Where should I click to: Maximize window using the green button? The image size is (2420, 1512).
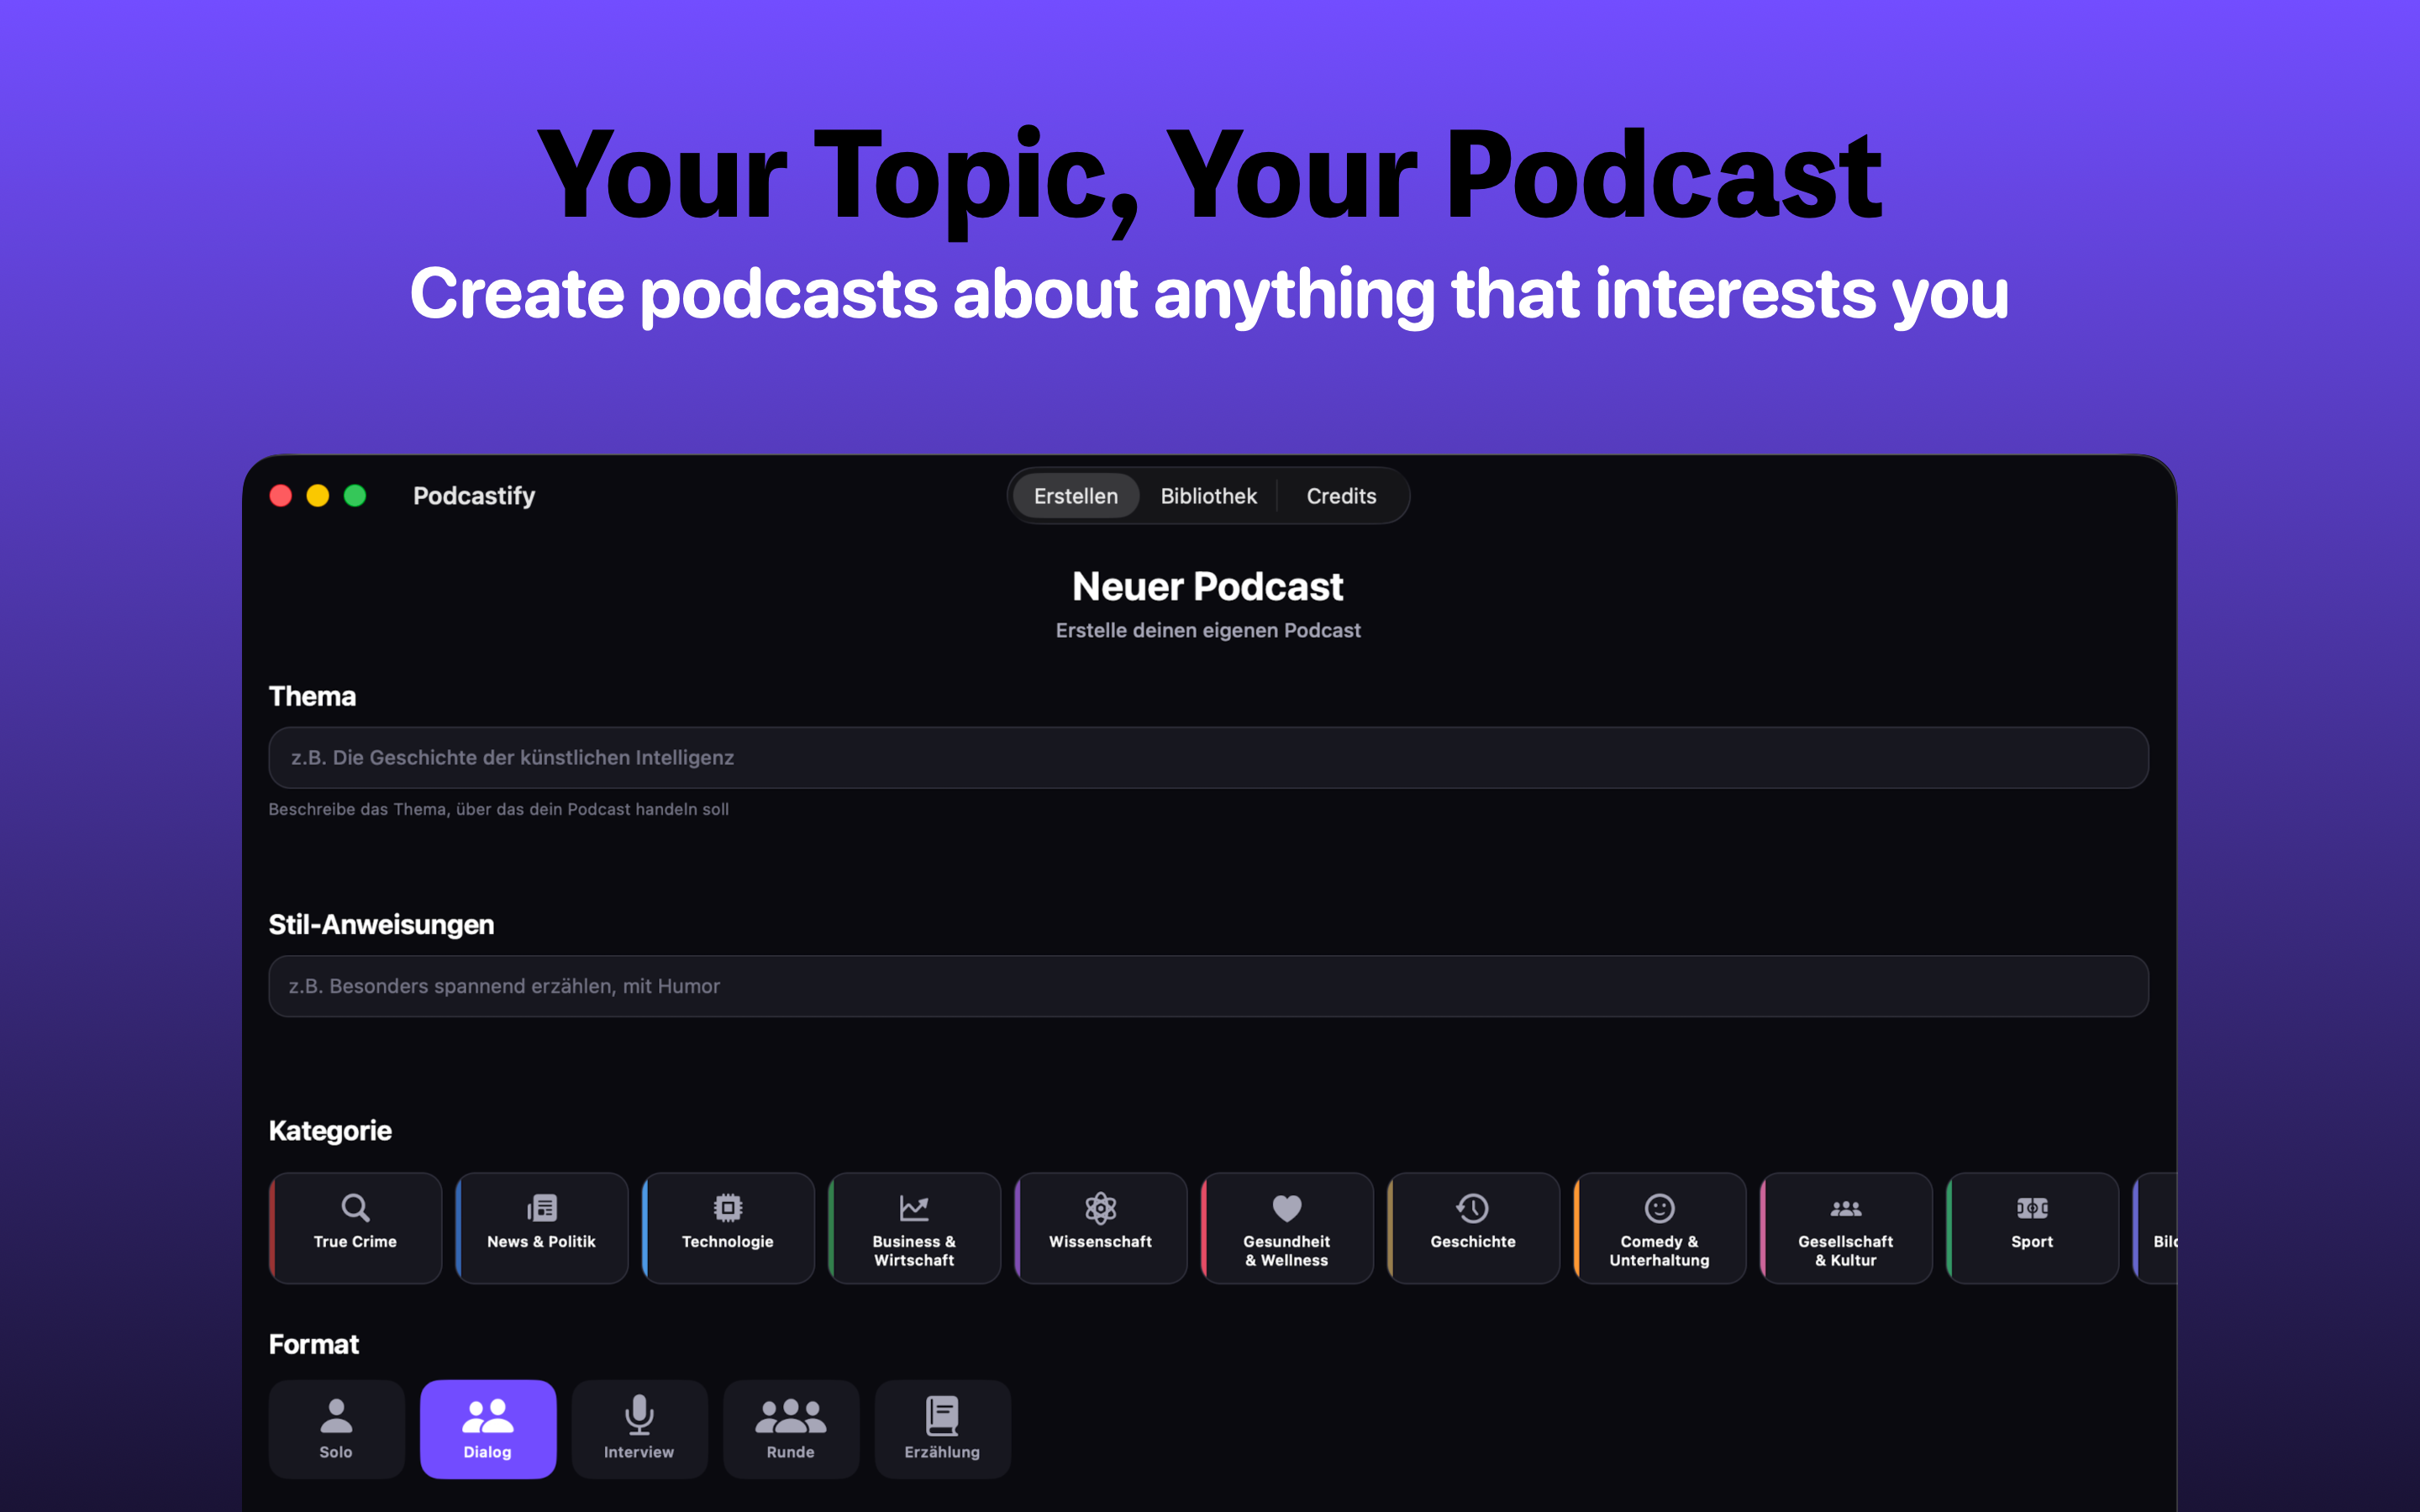(x=355, y=496)
